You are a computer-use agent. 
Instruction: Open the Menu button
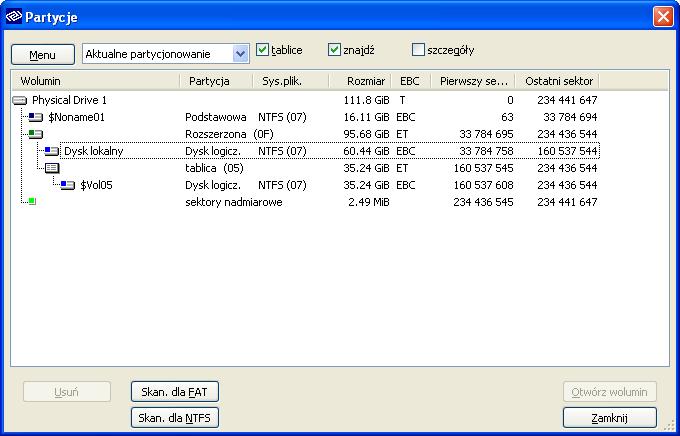[42, 55]
